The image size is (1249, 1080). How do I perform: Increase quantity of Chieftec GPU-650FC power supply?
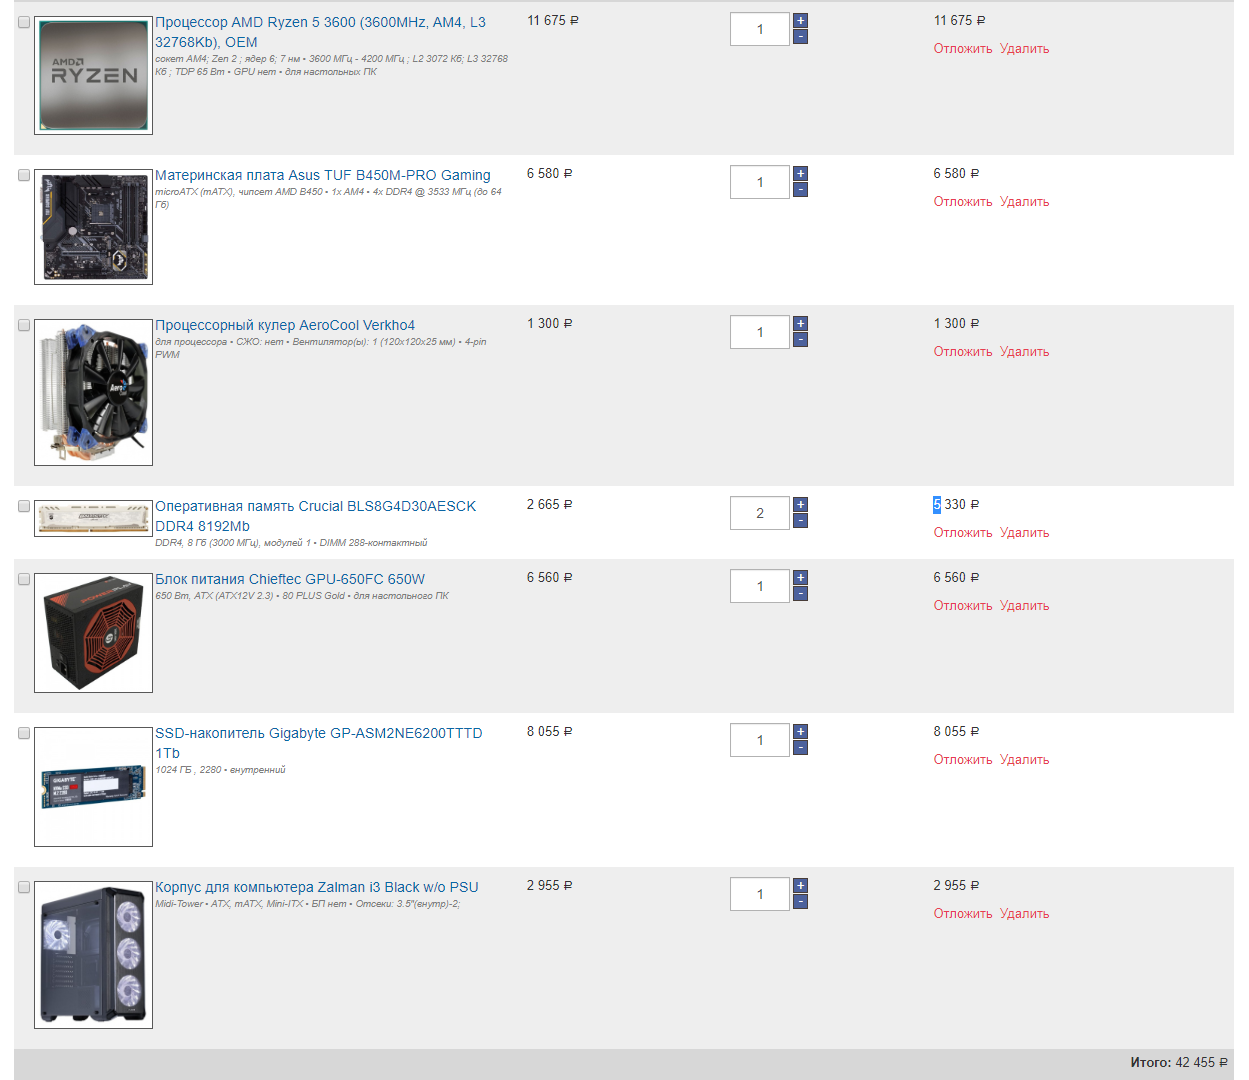coord(800,578)
